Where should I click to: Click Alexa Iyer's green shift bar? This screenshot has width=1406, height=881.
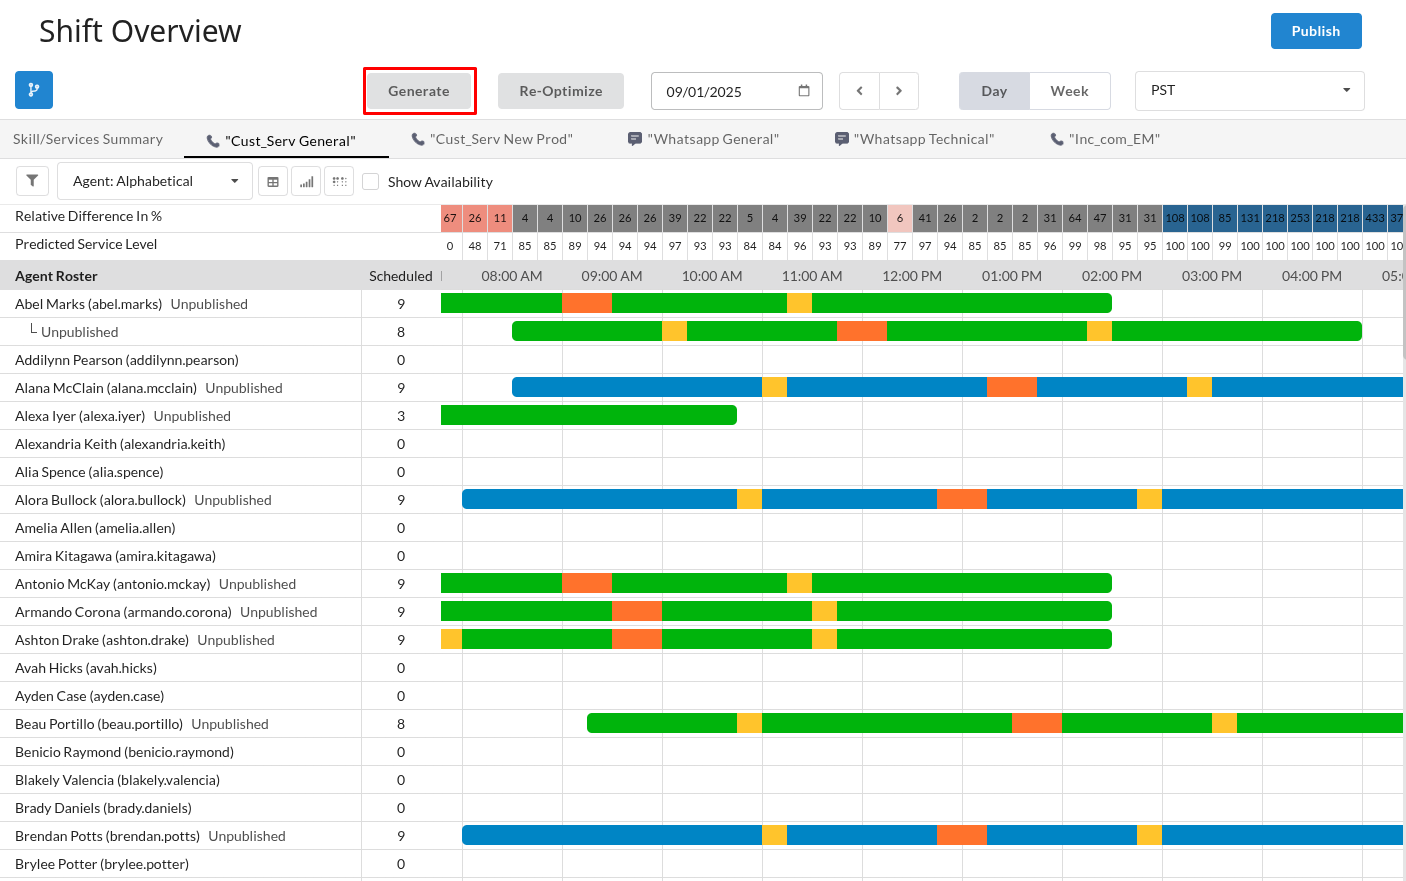588,415
